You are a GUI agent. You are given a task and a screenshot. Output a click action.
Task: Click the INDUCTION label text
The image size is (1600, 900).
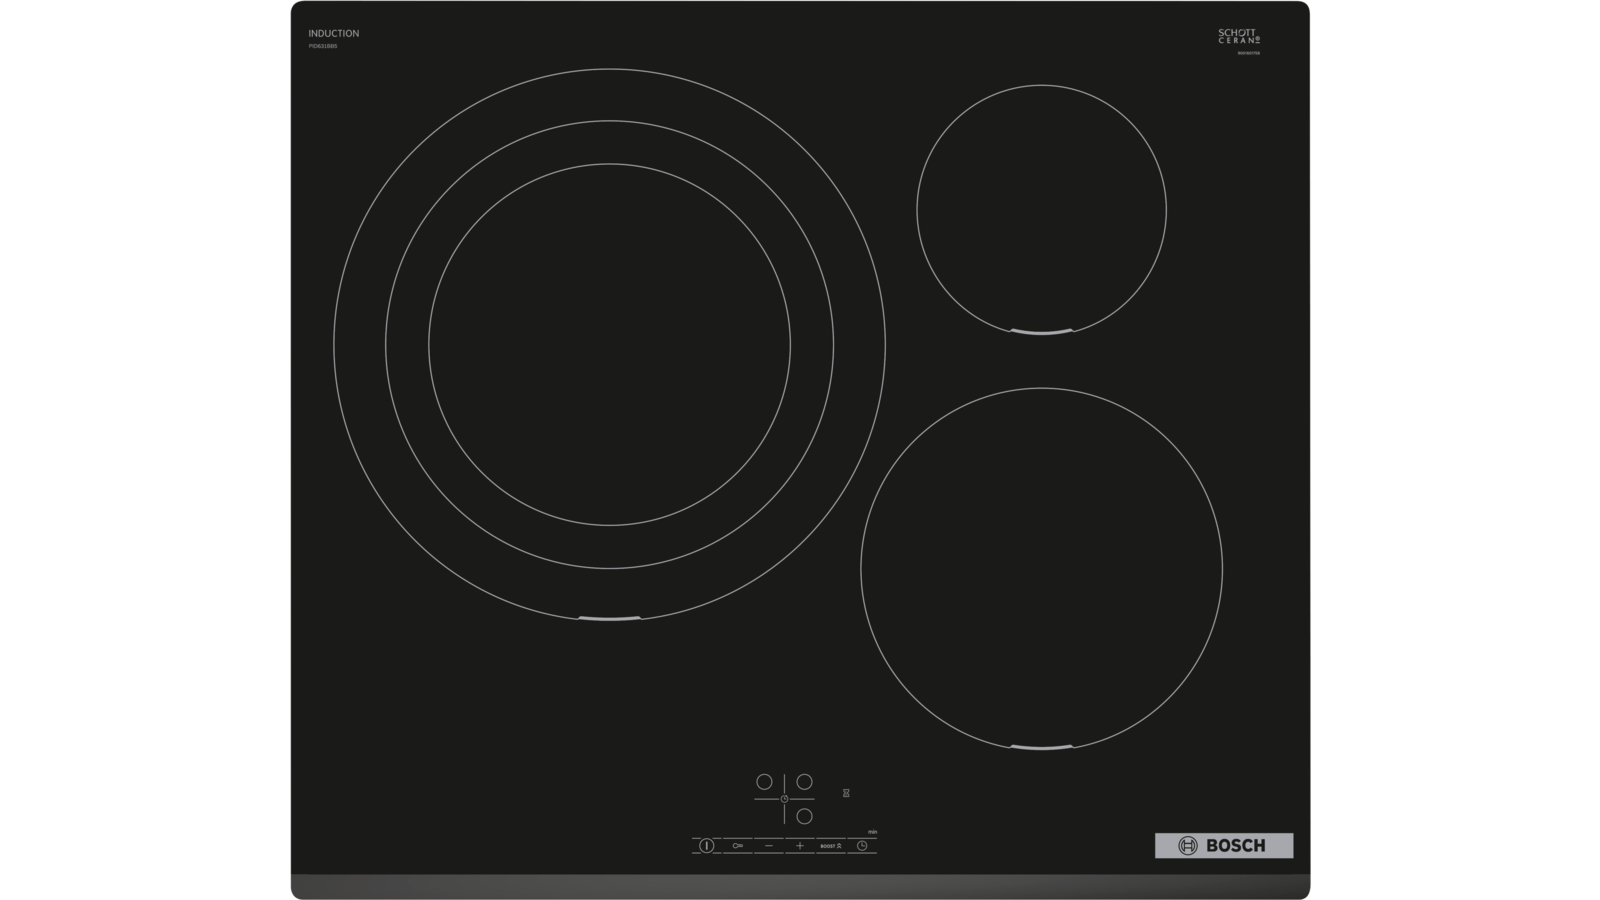pyautogui.click(x=333, y=34)
